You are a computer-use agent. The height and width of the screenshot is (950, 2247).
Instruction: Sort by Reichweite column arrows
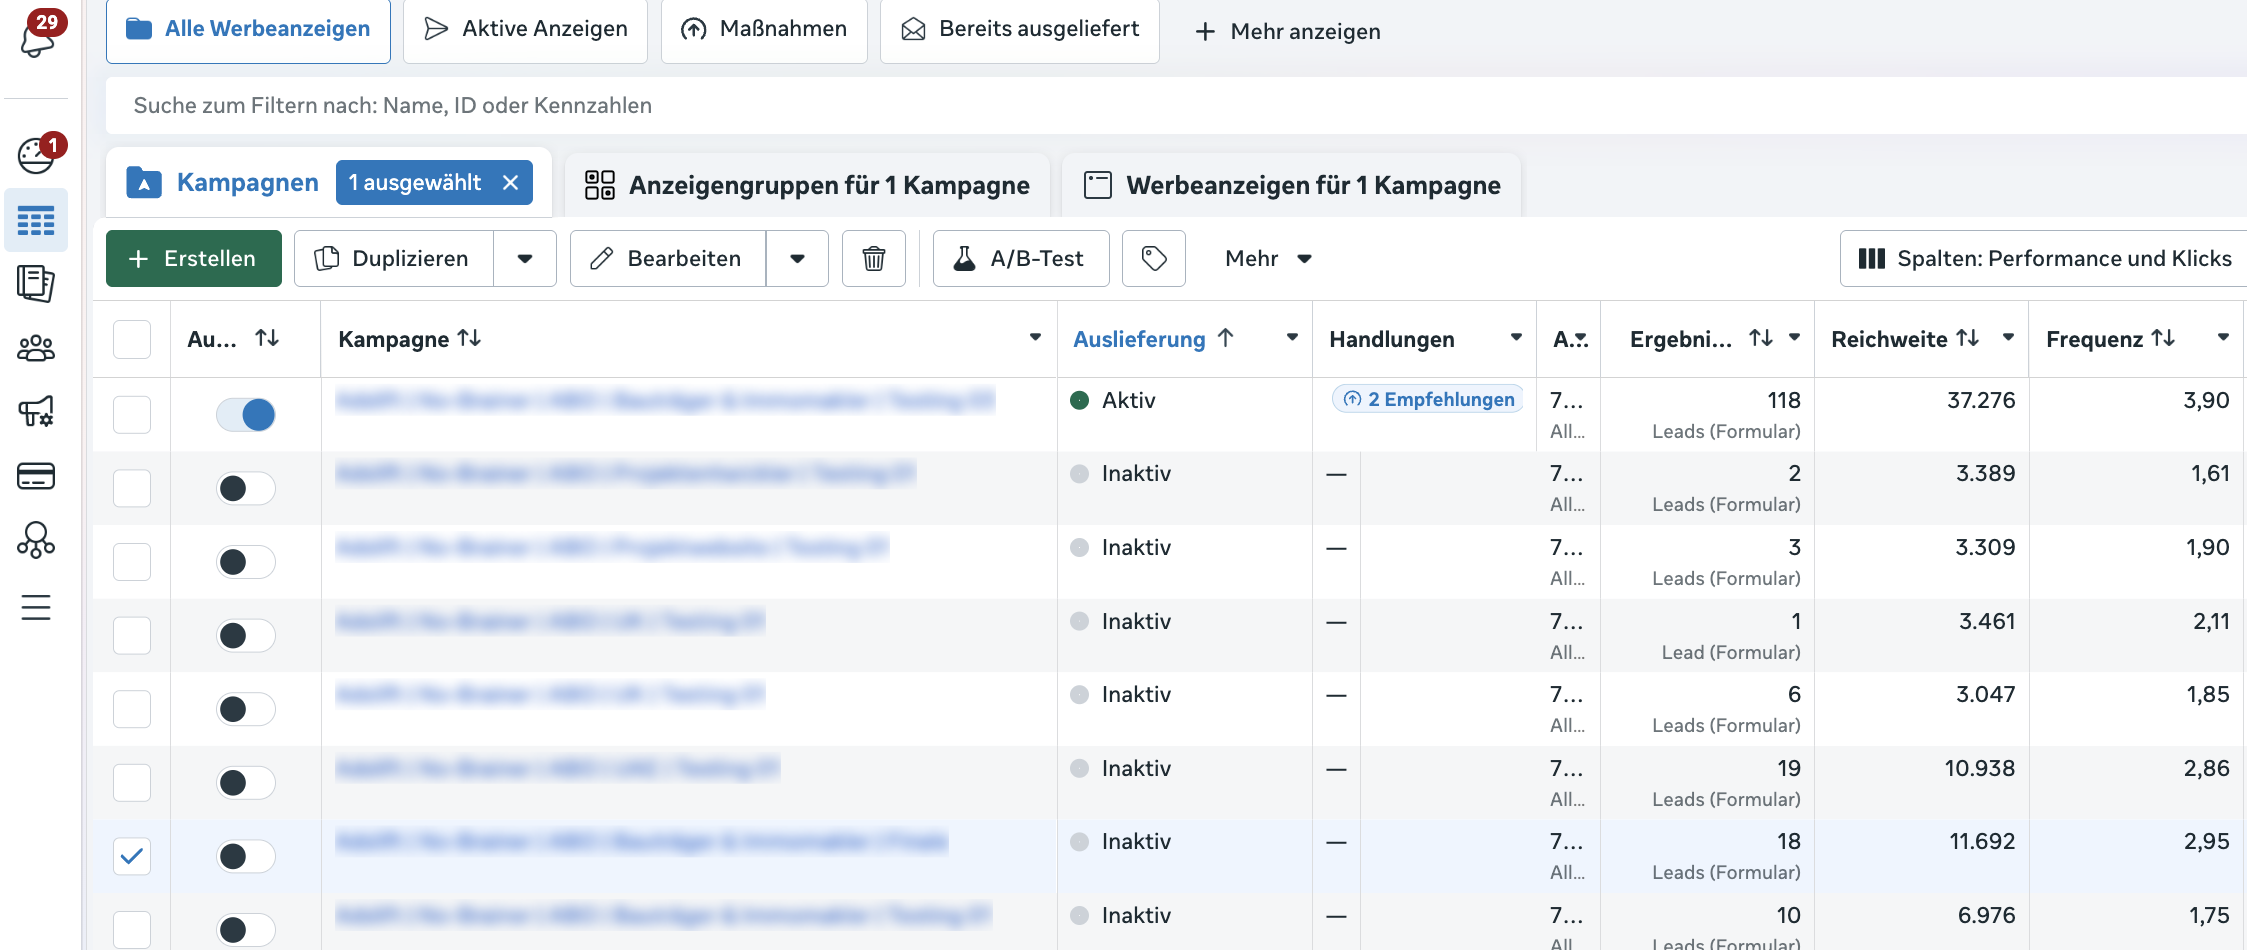pos(1968,338)
